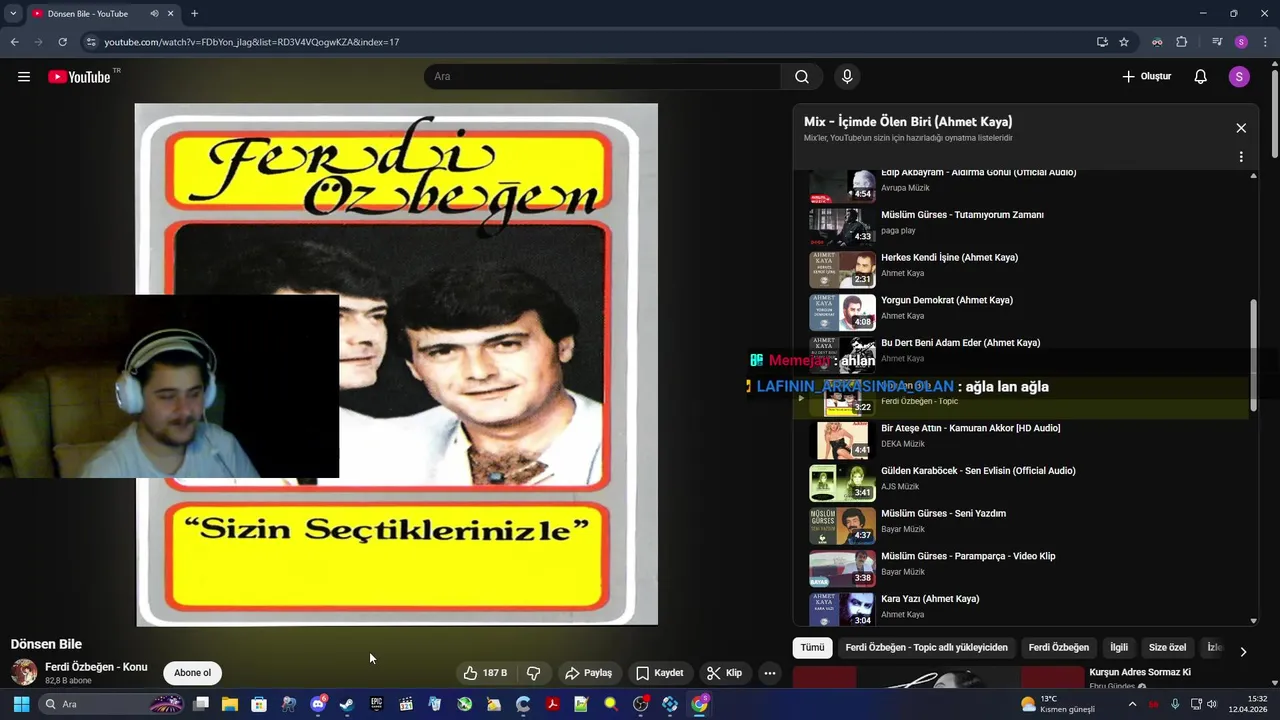This screenshot has width=1280, height=720.
Task: Mute the tab via speaker icon
Action: point(154,14)
